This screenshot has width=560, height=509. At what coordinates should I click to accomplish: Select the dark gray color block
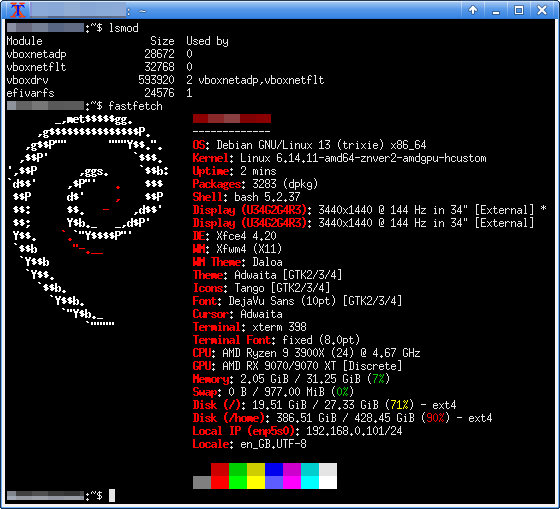tap(202, 482)
